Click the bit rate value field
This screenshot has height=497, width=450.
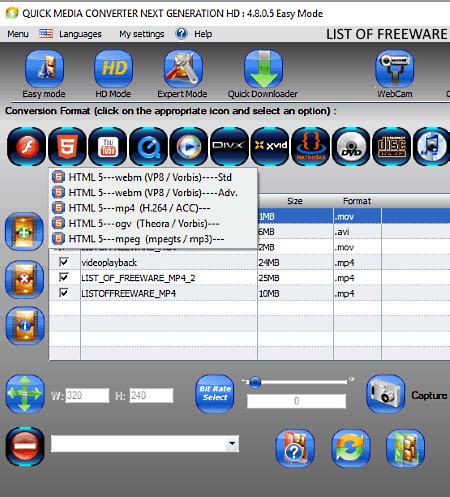(296, 401)
